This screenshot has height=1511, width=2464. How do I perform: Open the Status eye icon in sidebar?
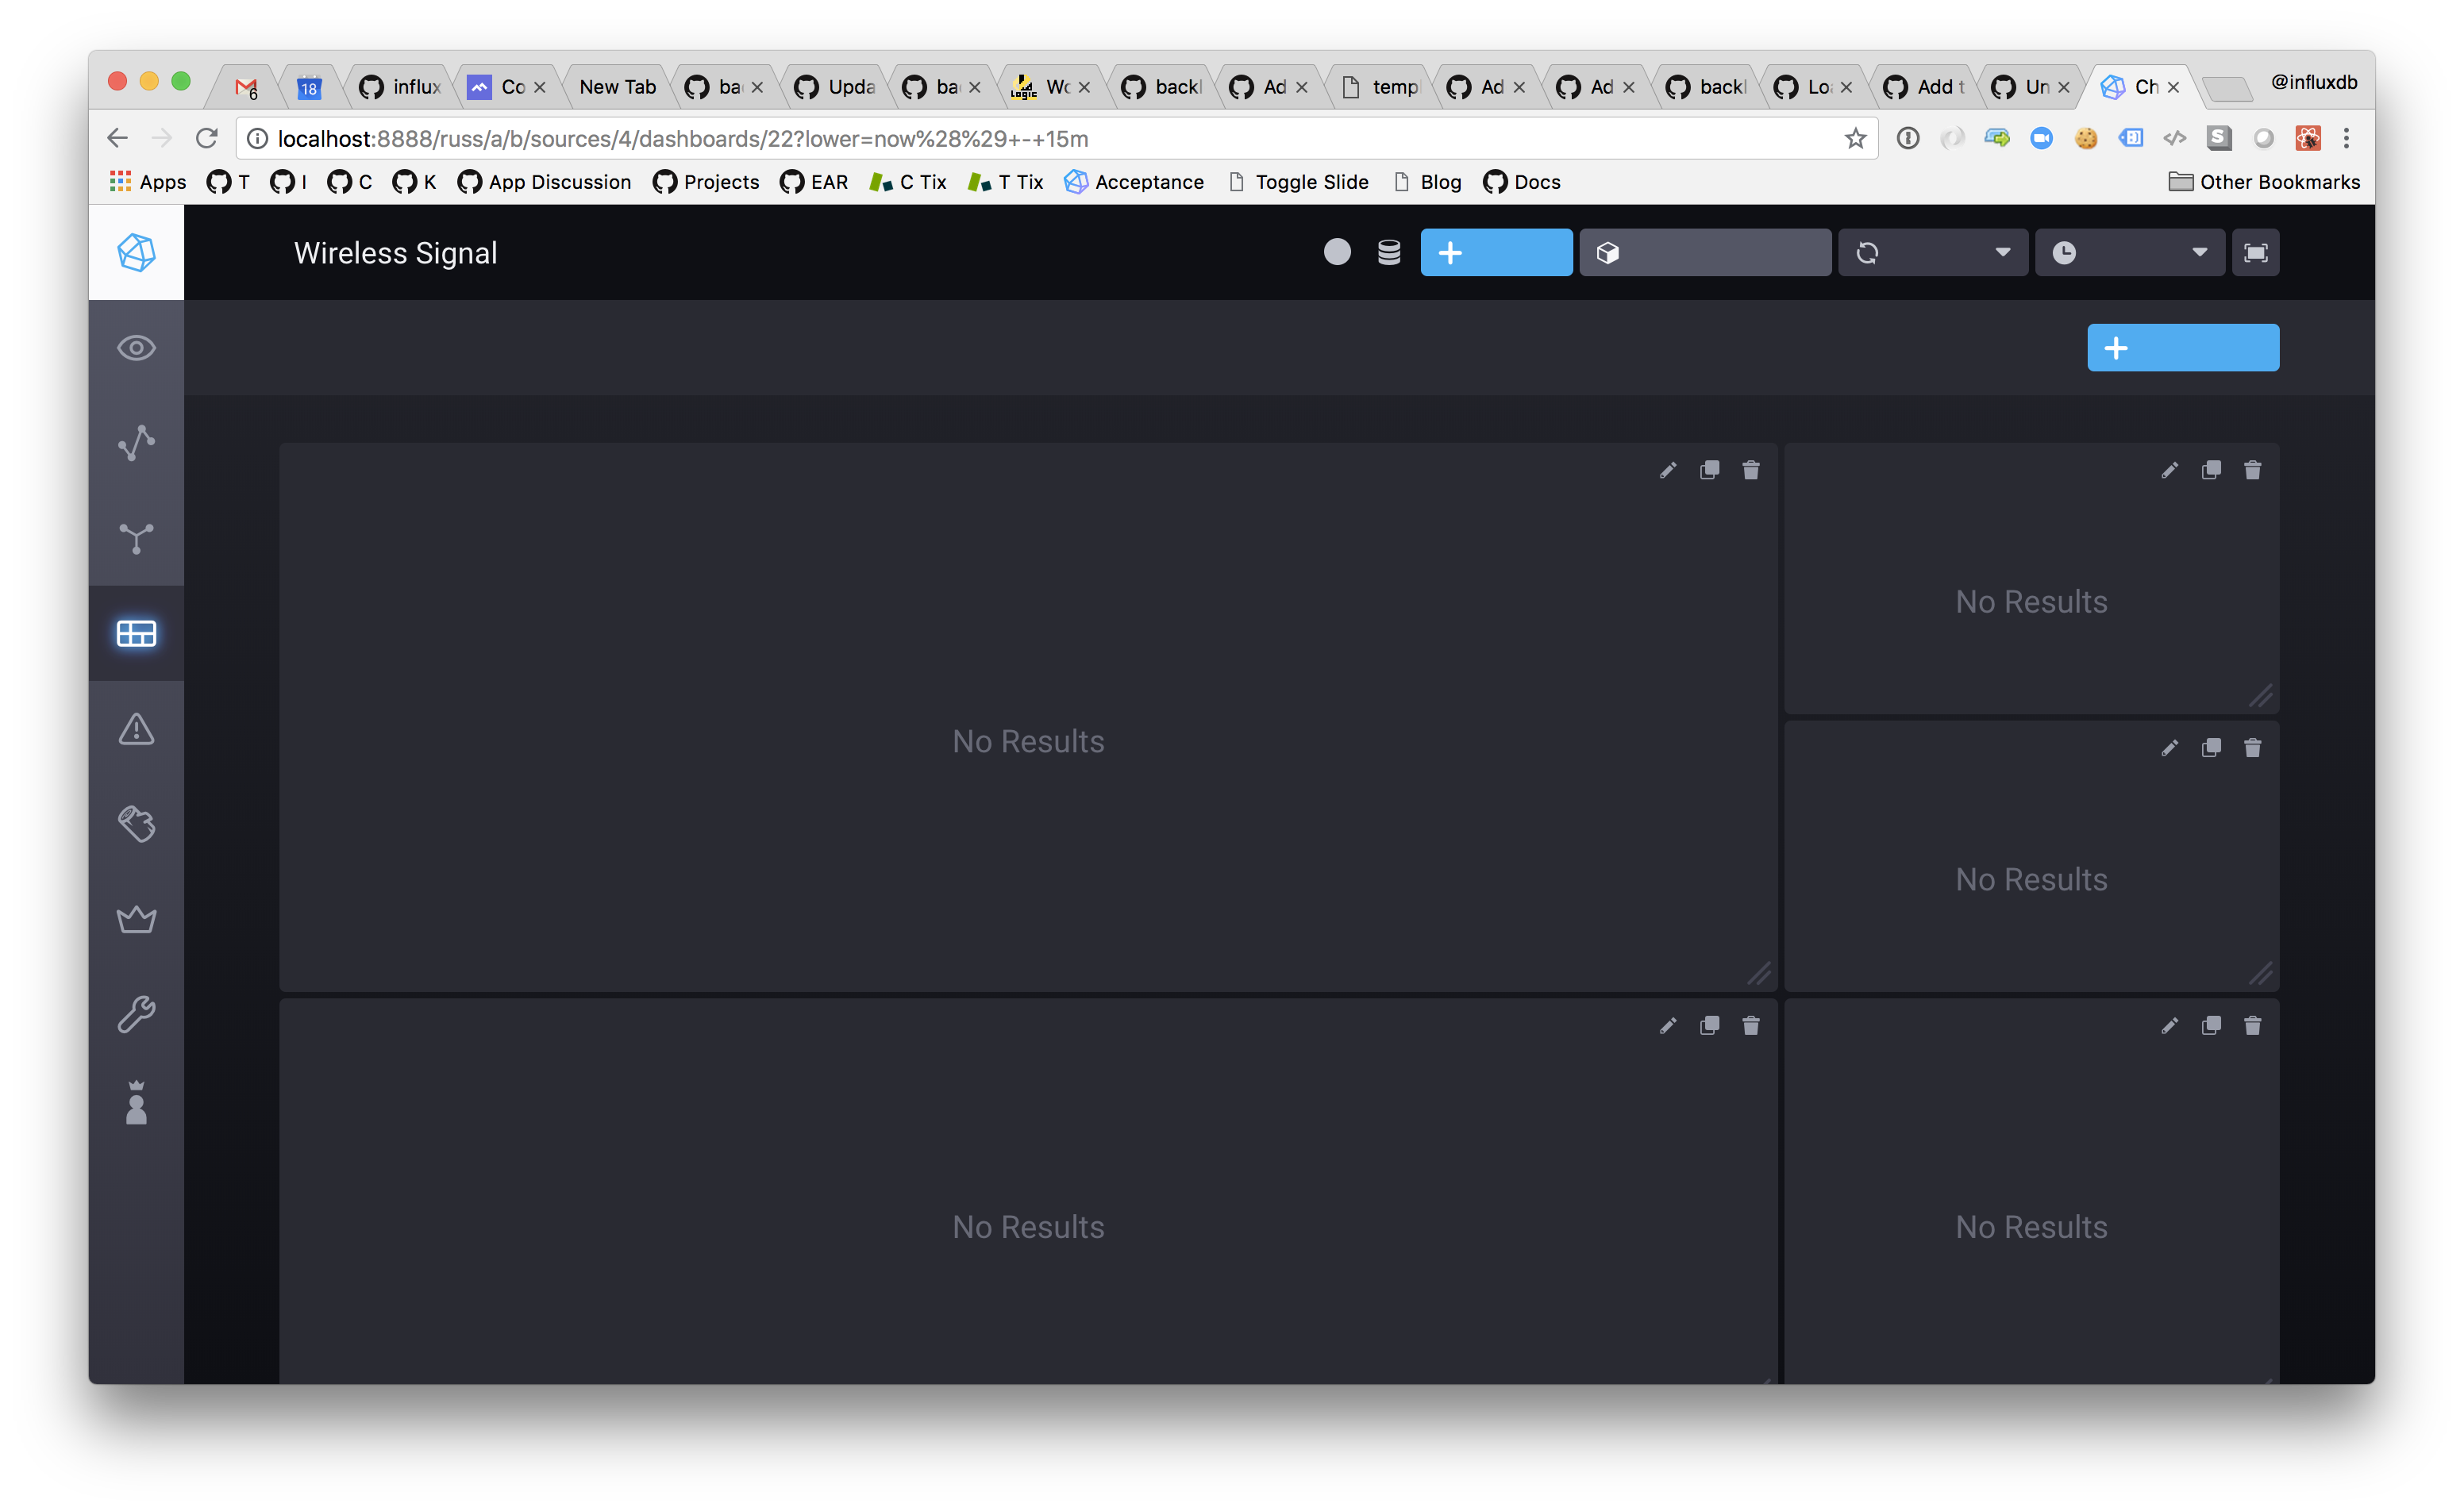pos(136,348)
